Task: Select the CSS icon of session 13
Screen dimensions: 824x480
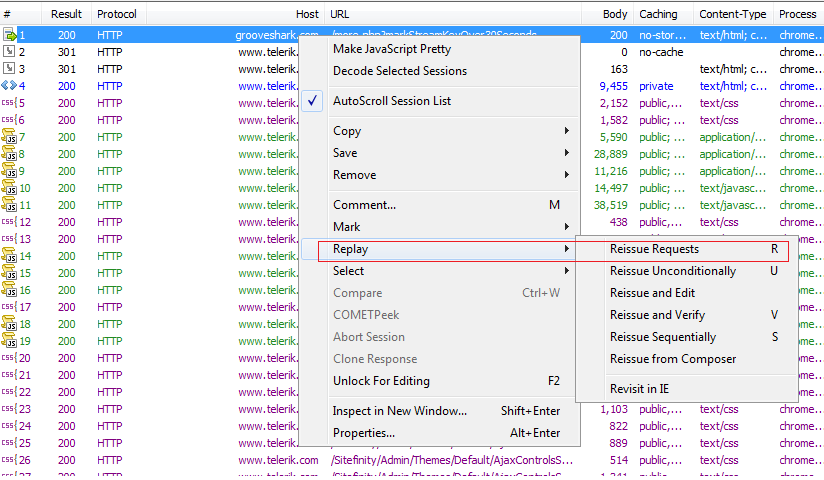Action: tap(9, 238)
